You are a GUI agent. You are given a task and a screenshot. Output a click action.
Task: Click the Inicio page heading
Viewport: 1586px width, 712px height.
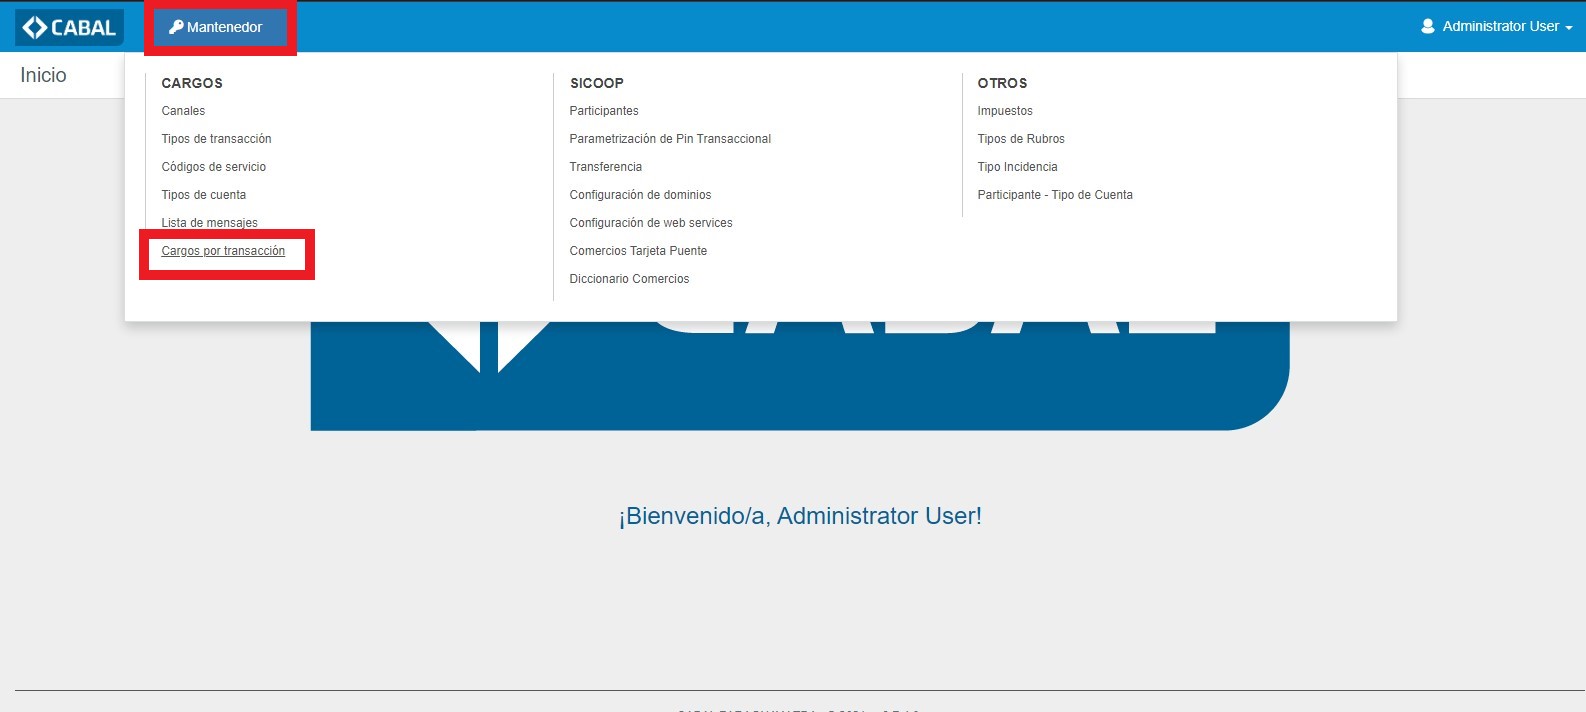click(43, 75)
